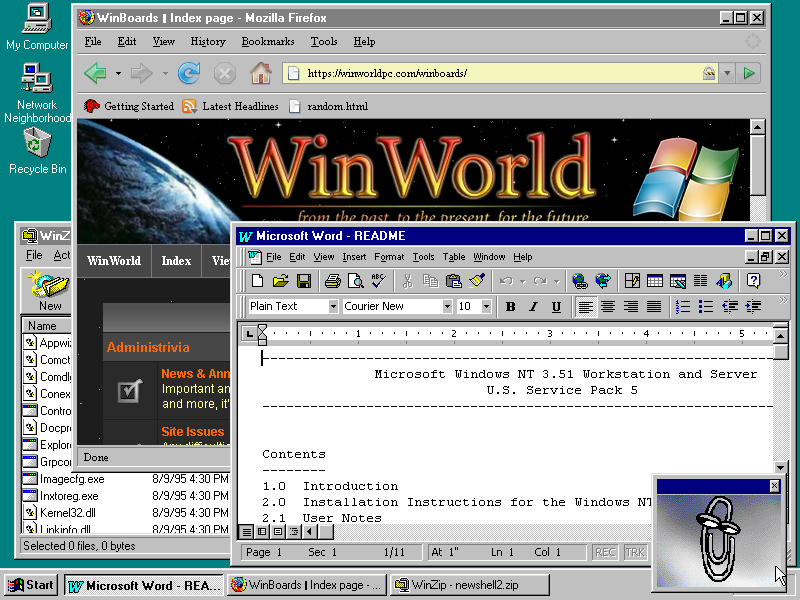Save the README document with the floppy icon
This screenshot has width=800, height=600.
(304, 281)
